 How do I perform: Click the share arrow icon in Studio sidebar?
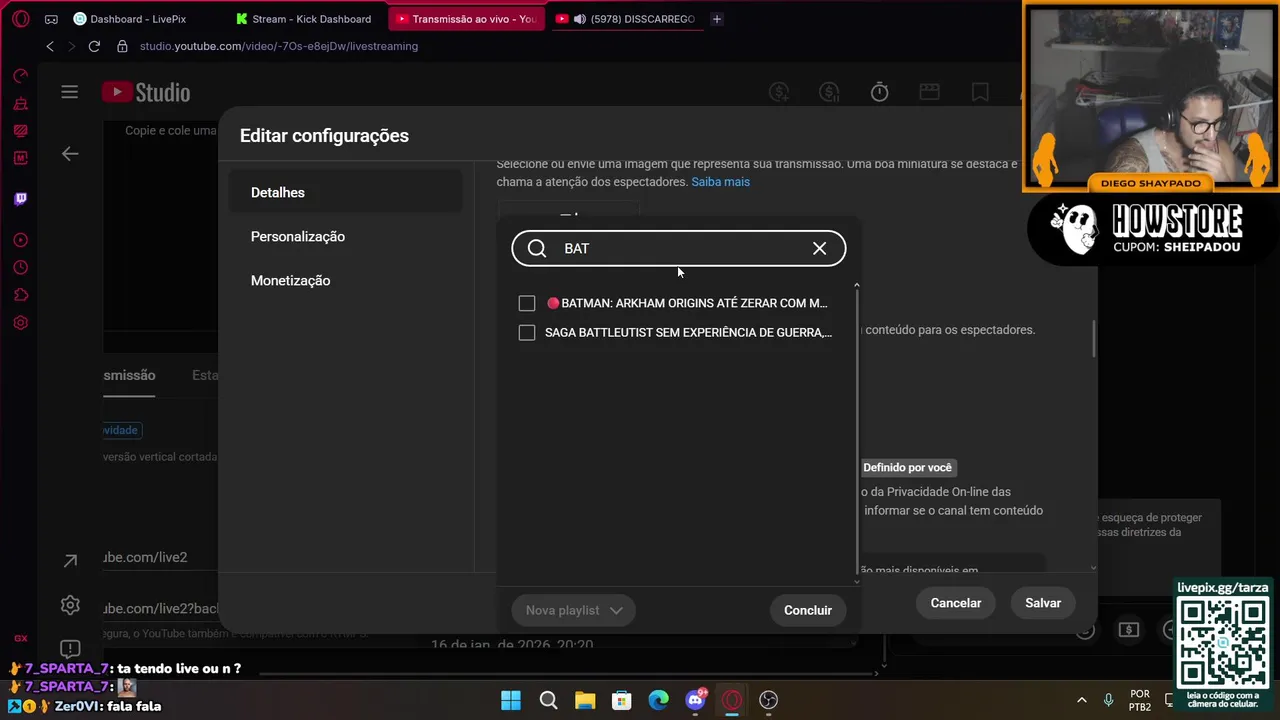point(70,561)
